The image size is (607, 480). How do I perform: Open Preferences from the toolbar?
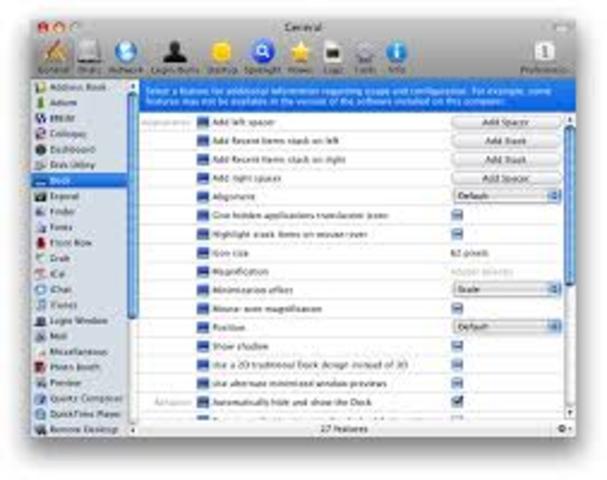544,57
